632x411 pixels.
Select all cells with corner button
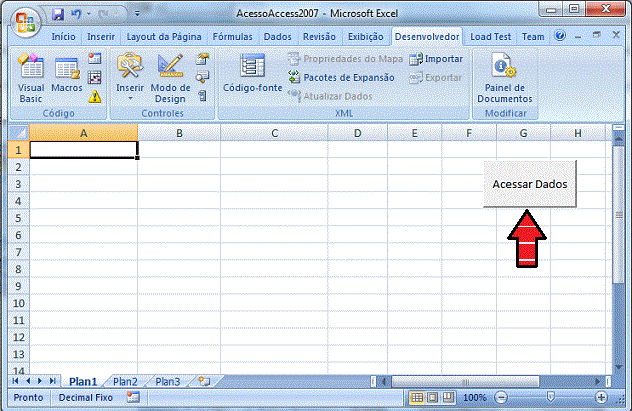(x=19, y=133)
